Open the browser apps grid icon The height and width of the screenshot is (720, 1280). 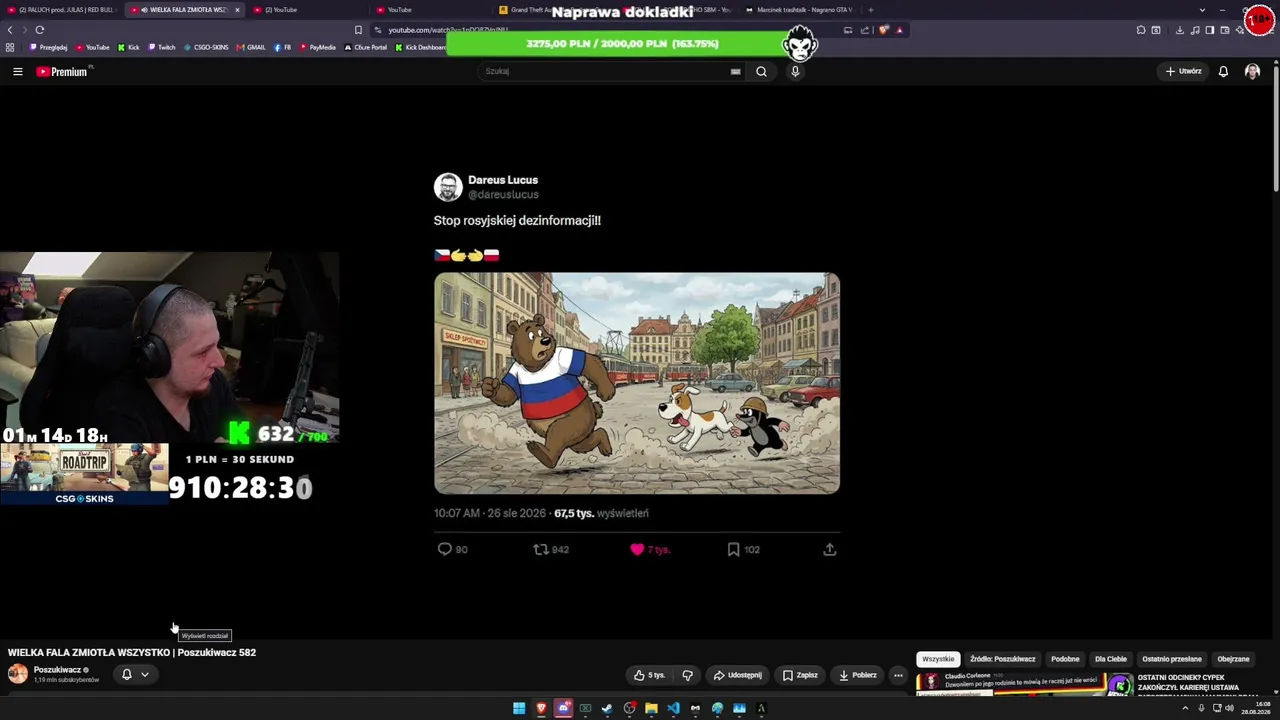[x=10, y=47]
